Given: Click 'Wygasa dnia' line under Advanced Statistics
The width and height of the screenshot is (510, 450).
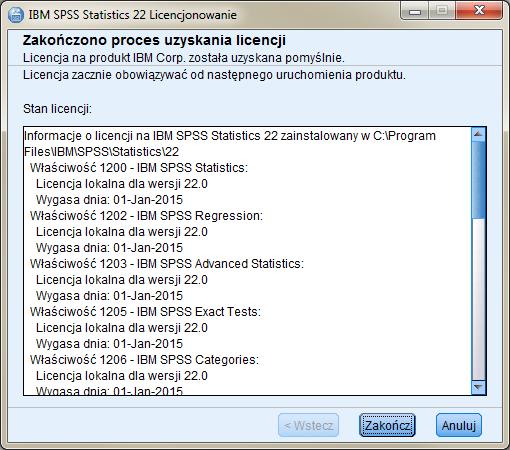Looking at the screenshot, I should coord(109,296).
